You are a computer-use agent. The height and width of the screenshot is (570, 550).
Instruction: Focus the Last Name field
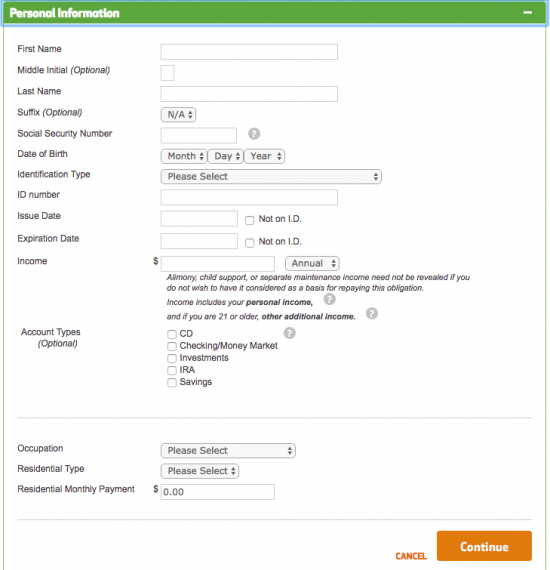[x=249, y=94]
